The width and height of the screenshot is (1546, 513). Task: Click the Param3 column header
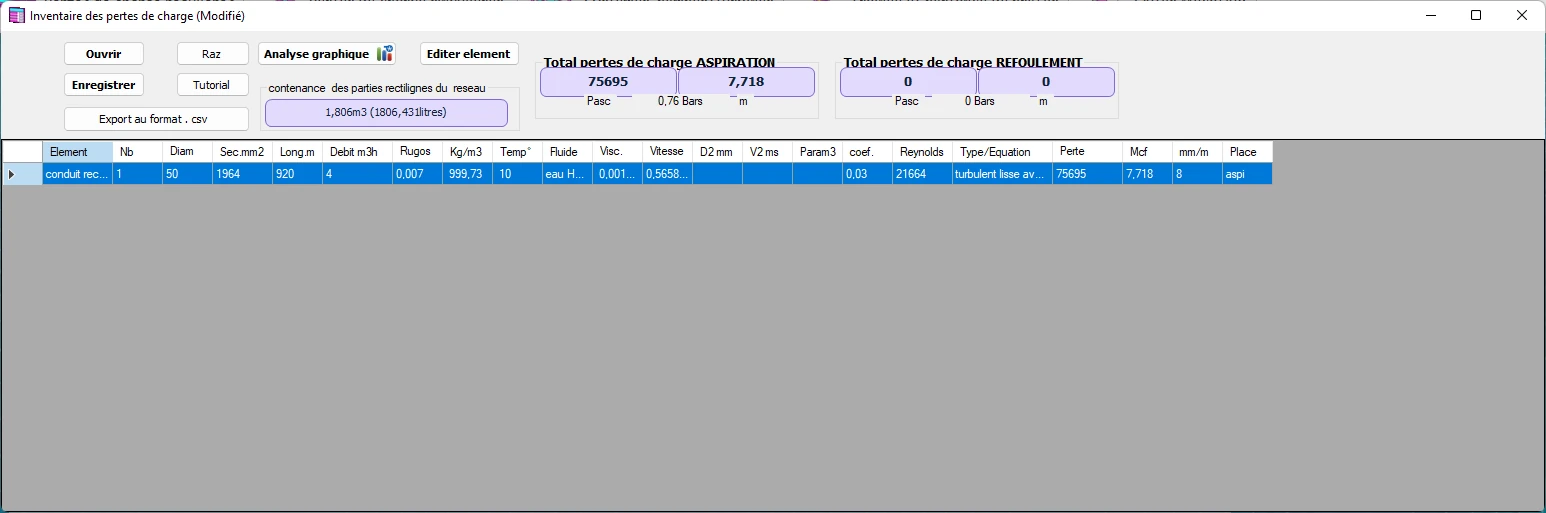click(x=817, y=152)
